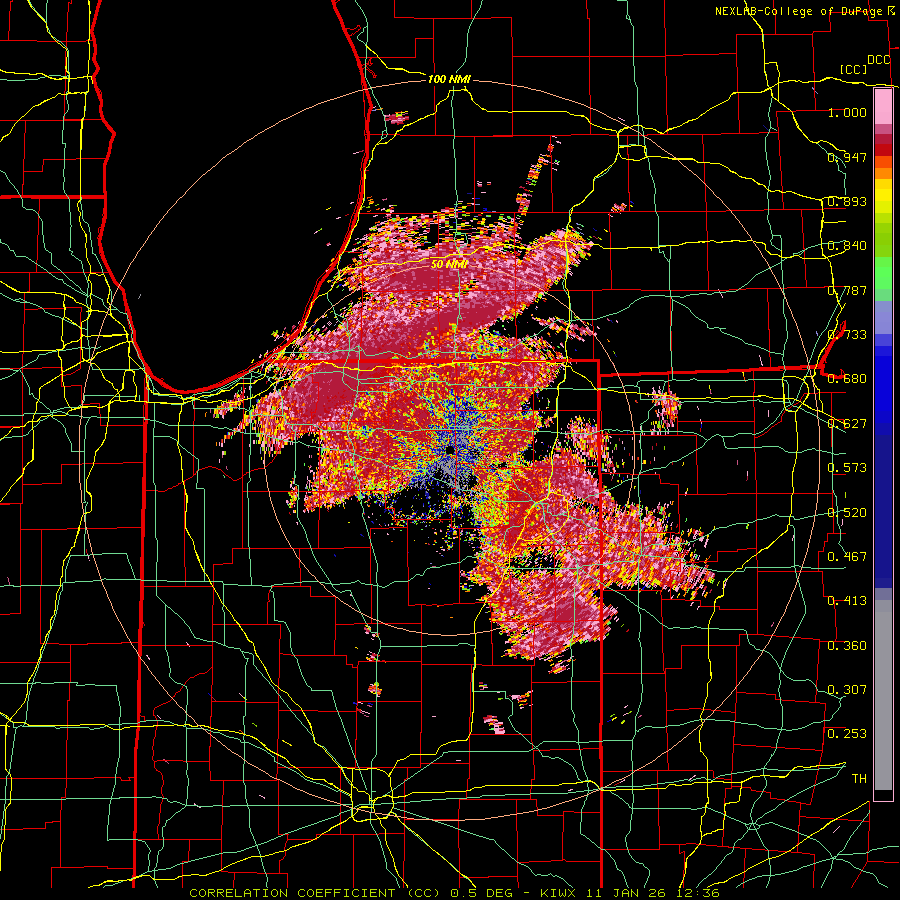Click the 0.893 scale value
Image resolution: width=900 pixels, height=900 pixels.
point(847,201)
